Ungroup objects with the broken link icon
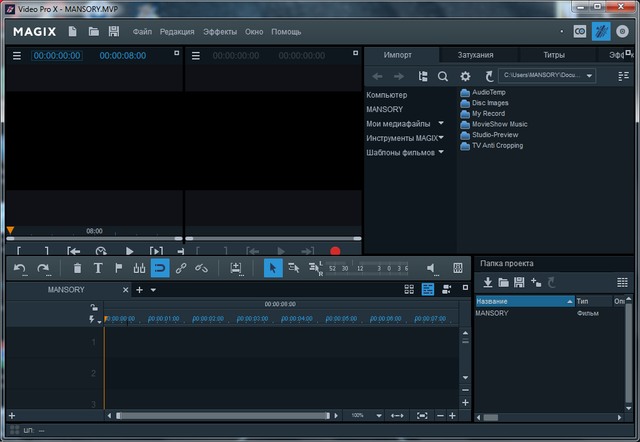Viewport: 640px width, 442px height. click(x=201, y=268)
